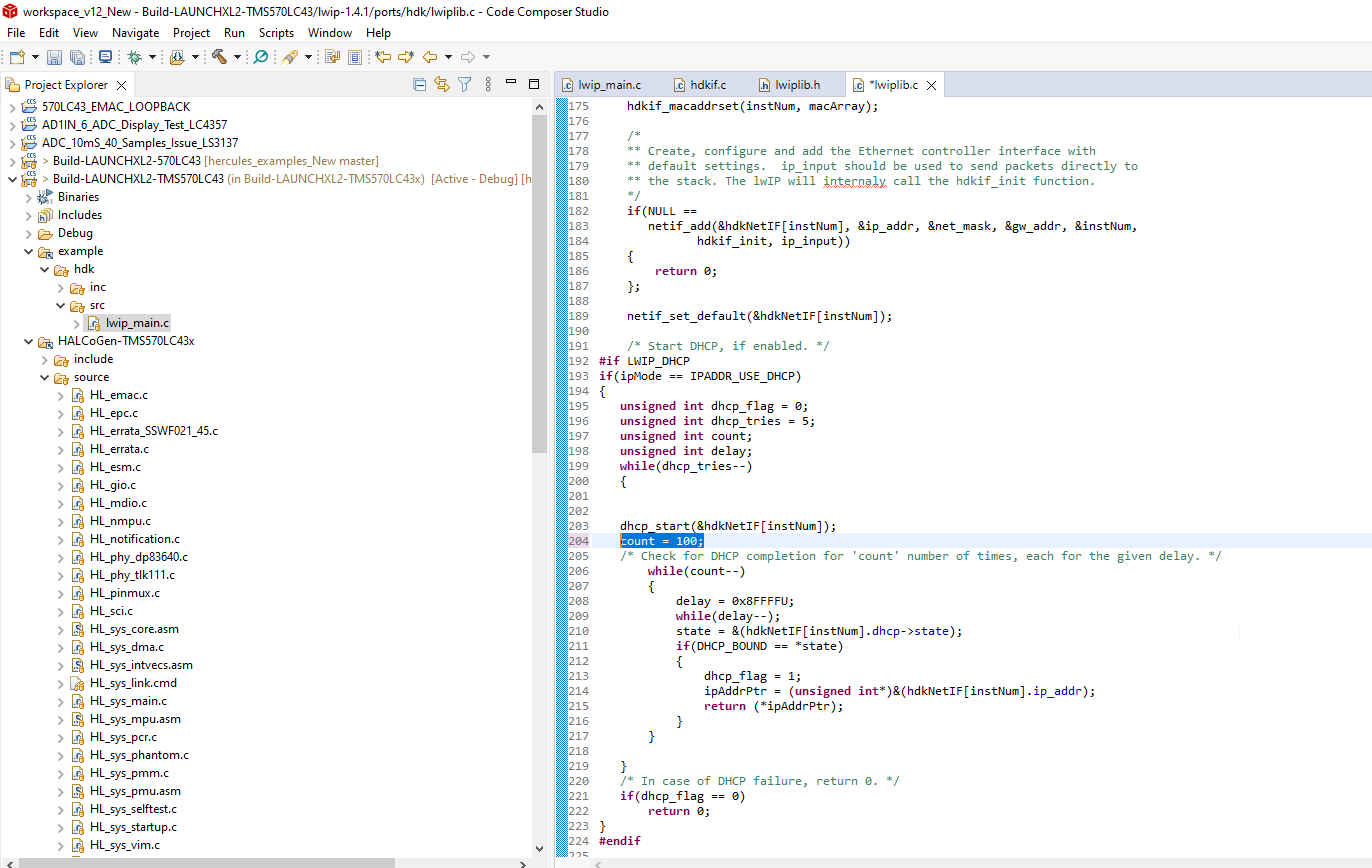1372x868 pixels.
Task: Select HL_sys_startup.c file
Action: (x=133, y=827)
